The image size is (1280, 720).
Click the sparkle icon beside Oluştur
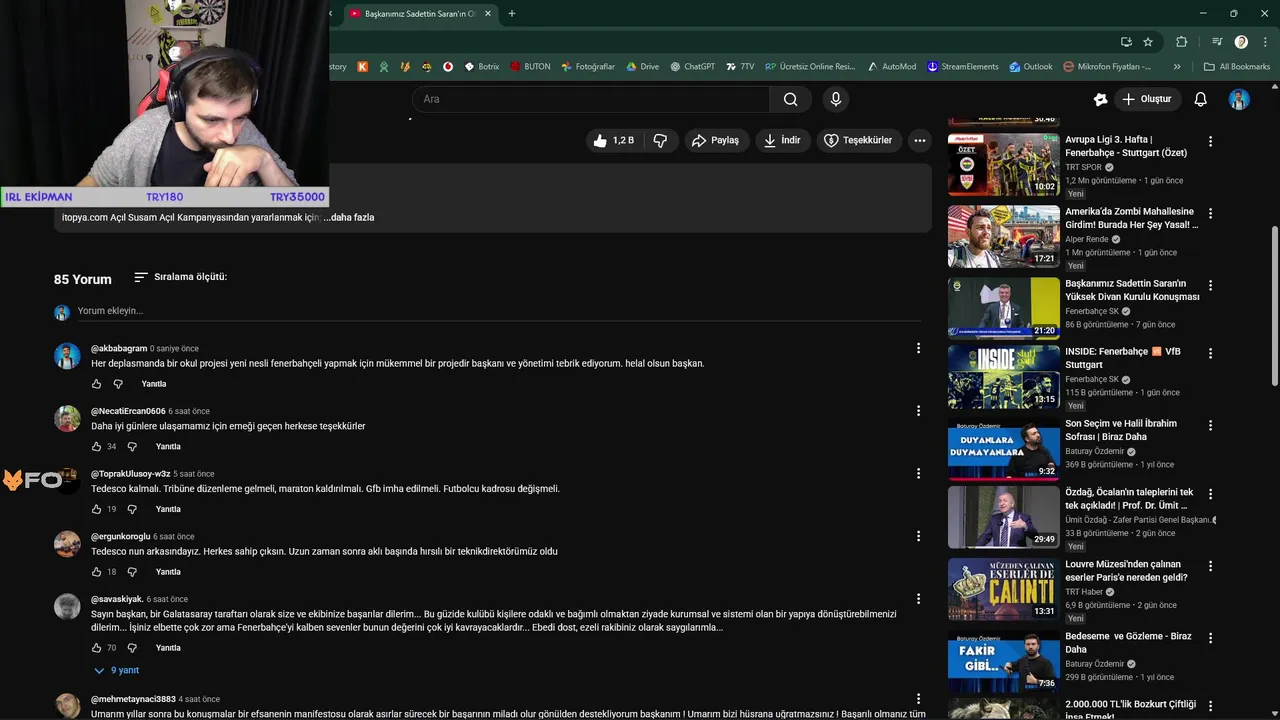pyautogui.click(x=1100, y=99)
